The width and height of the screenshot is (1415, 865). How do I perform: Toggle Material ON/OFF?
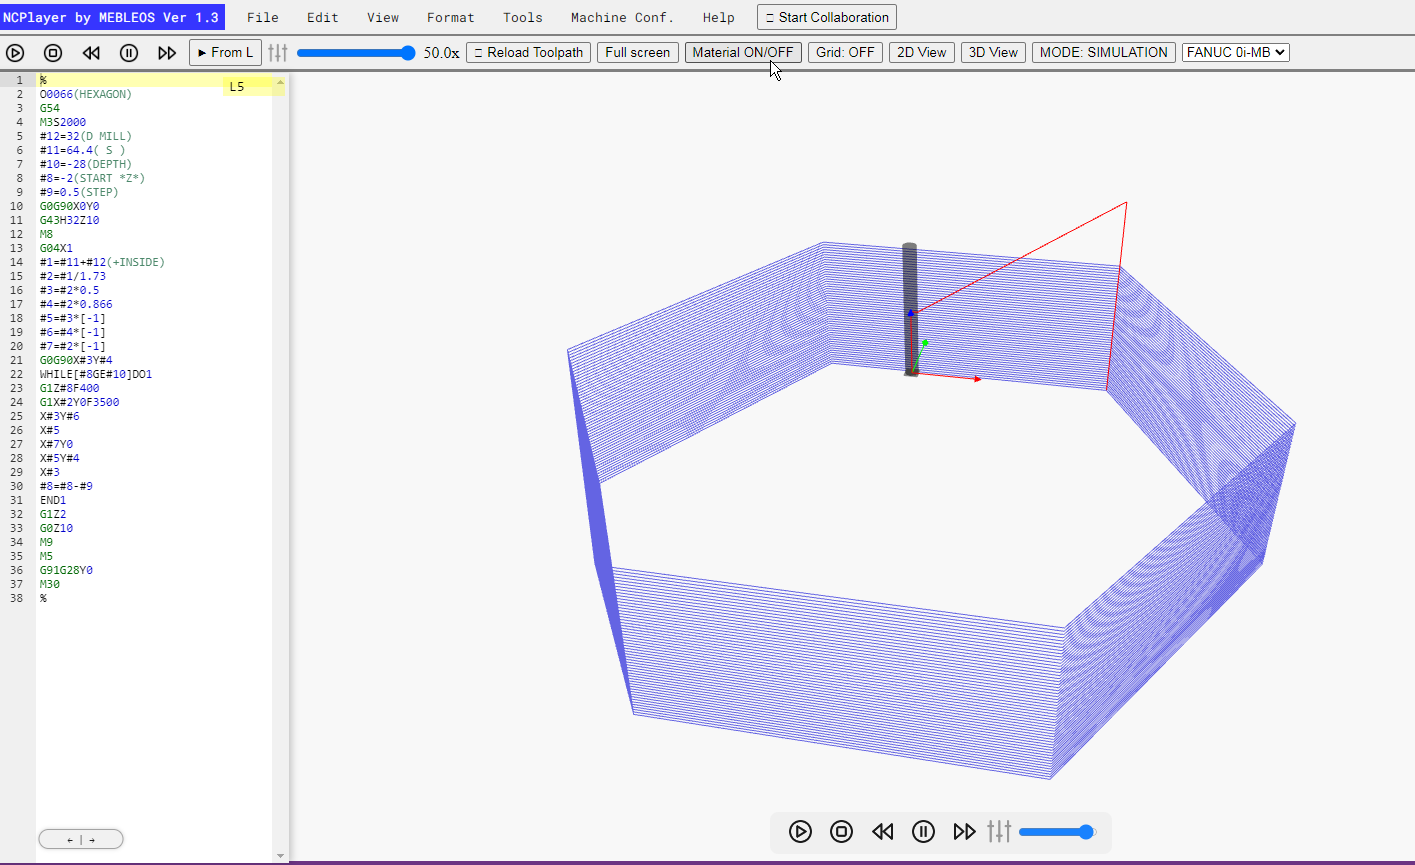(743, 52)
